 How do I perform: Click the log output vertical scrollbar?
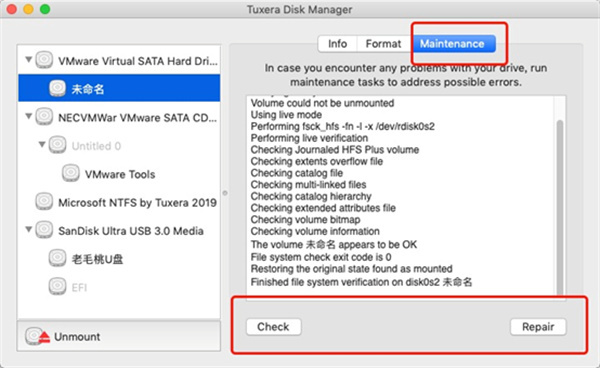pyautogui.click(x=560, y=207)
